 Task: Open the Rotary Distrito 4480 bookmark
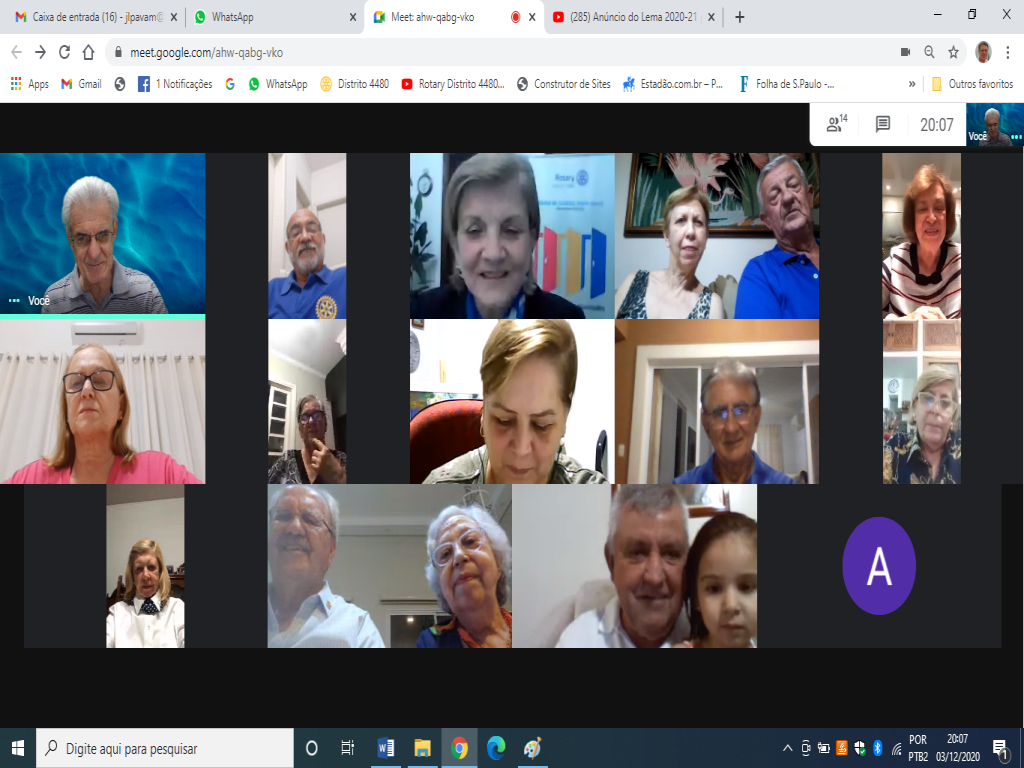pyautogui.click(x=453, y=84)
